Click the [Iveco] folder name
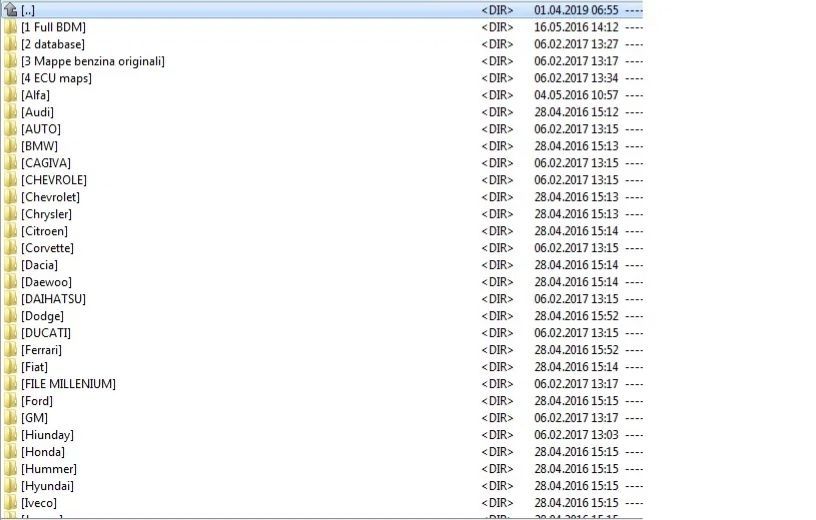 39,503
